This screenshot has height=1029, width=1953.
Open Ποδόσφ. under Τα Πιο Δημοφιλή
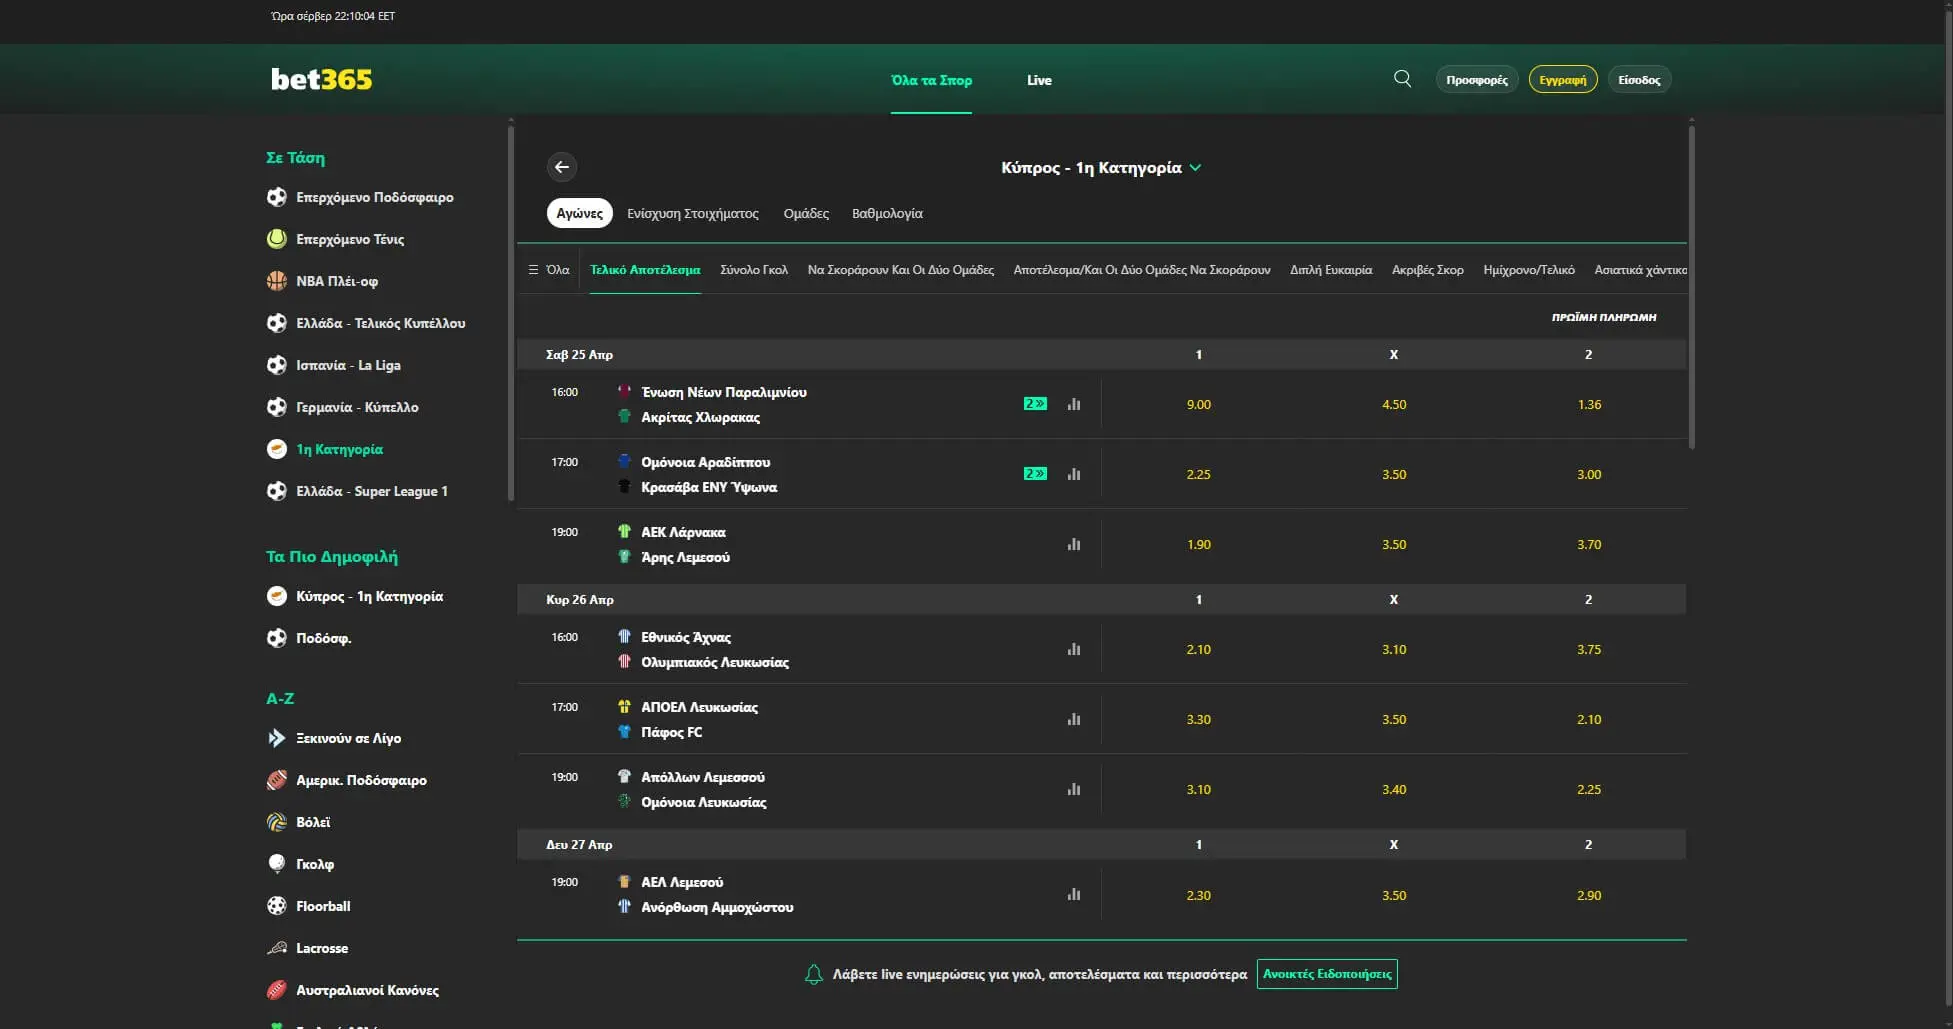pos(323,638)
